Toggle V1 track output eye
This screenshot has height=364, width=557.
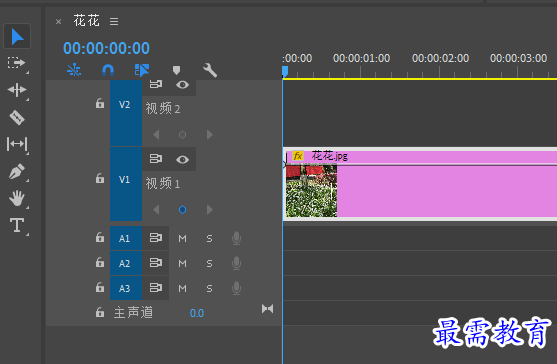click(x=182, y=159)
